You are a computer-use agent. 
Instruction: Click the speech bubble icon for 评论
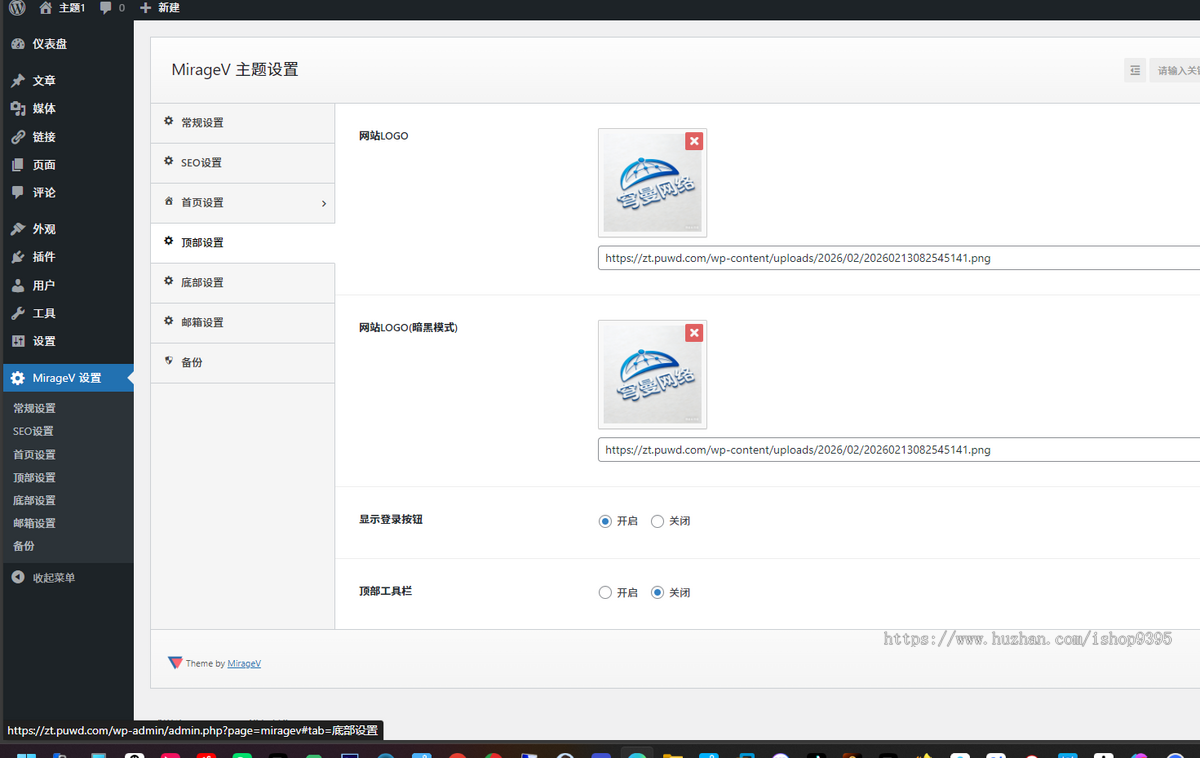click(x=18, y=193)
